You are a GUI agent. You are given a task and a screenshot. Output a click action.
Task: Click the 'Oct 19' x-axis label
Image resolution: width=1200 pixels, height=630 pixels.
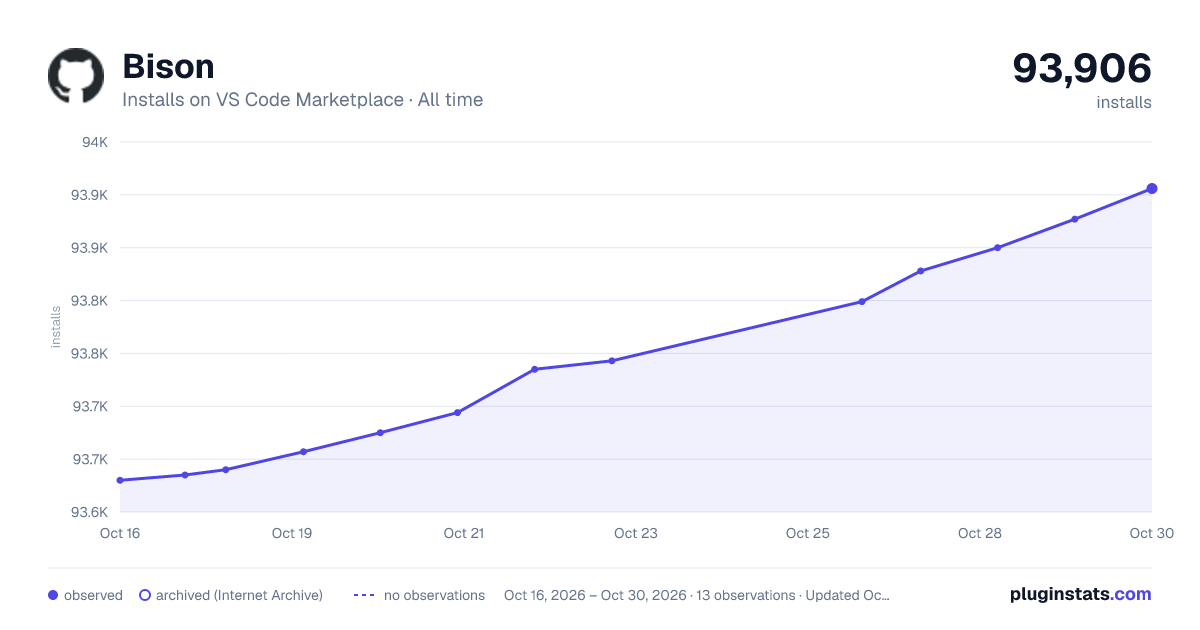292,533
